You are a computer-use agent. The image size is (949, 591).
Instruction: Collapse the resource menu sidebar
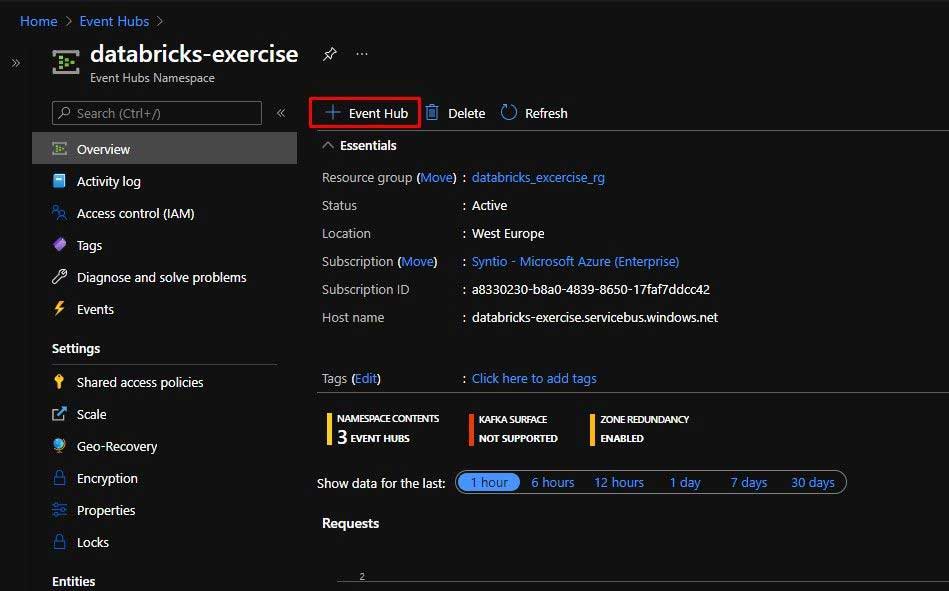(x=281, y=113)
